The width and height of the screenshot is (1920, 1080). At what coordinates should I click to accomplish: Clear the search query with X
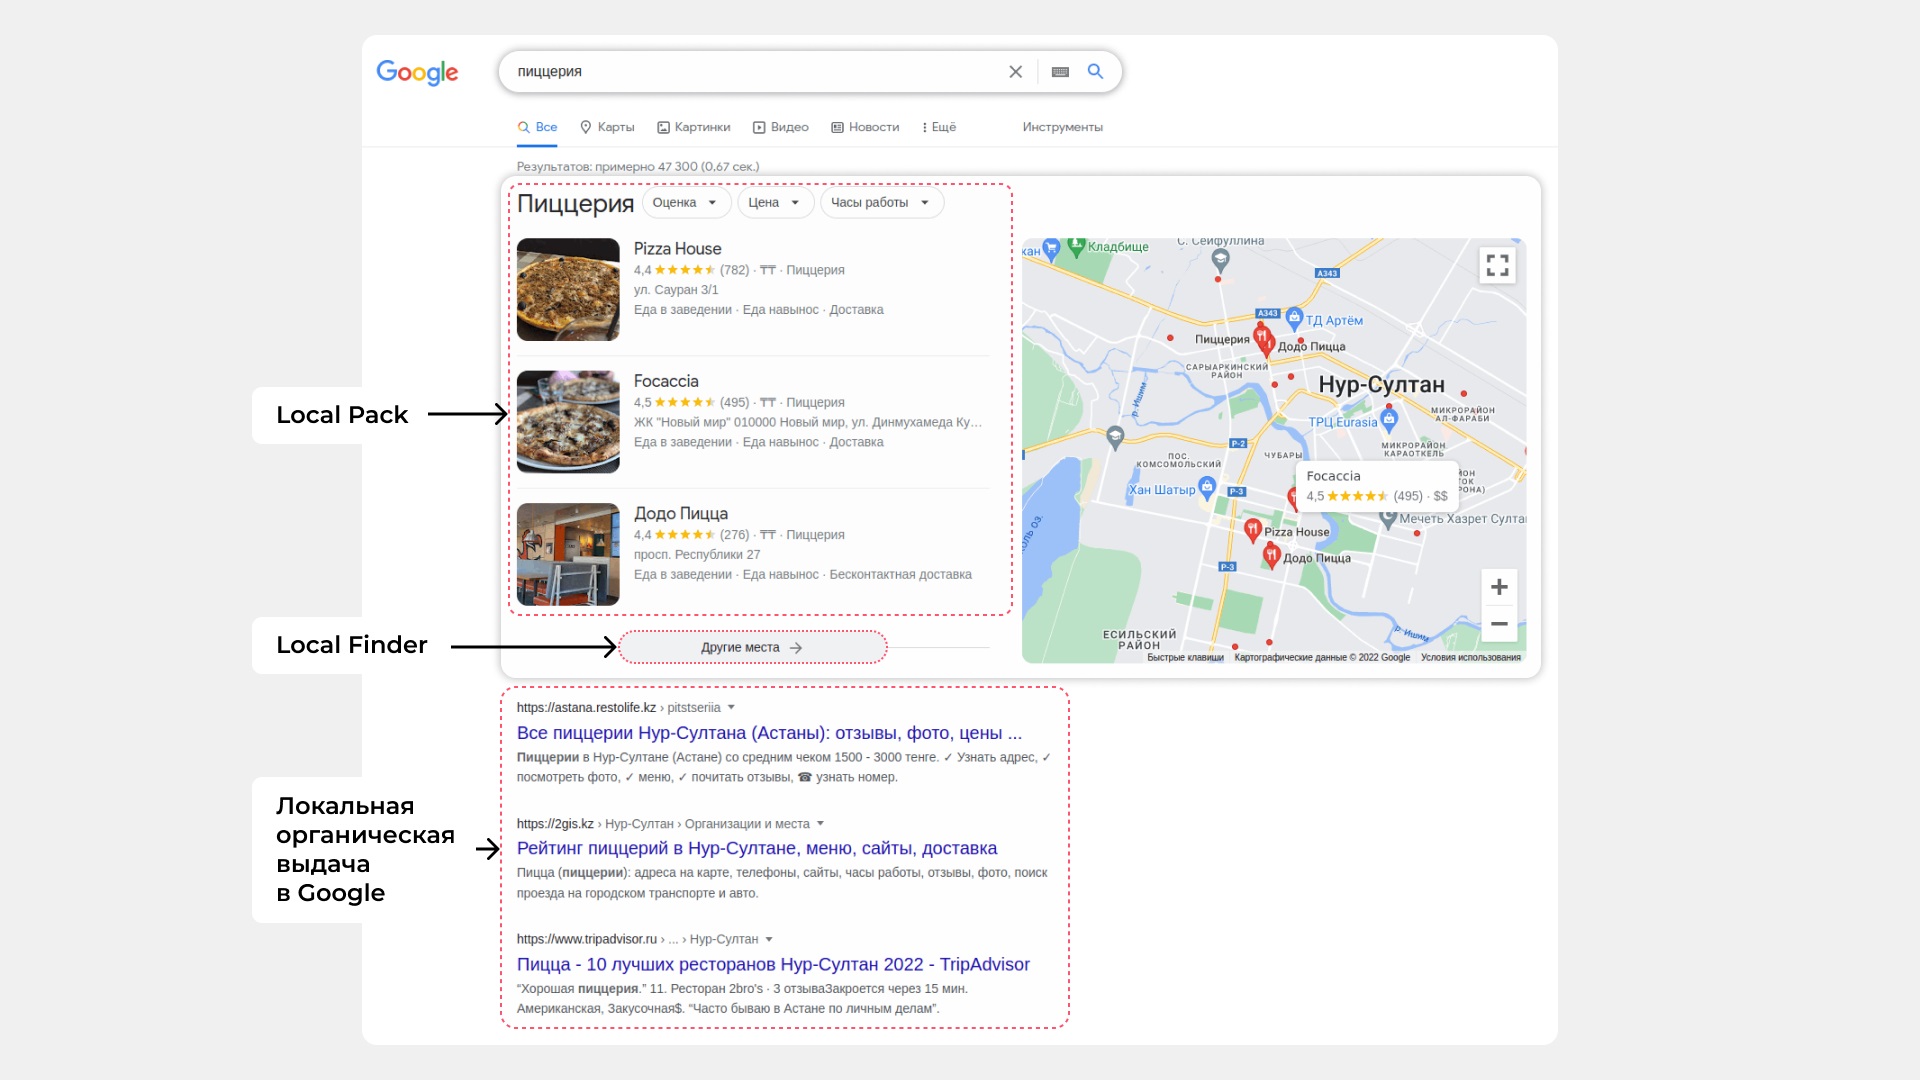[x=1015, y=72]
